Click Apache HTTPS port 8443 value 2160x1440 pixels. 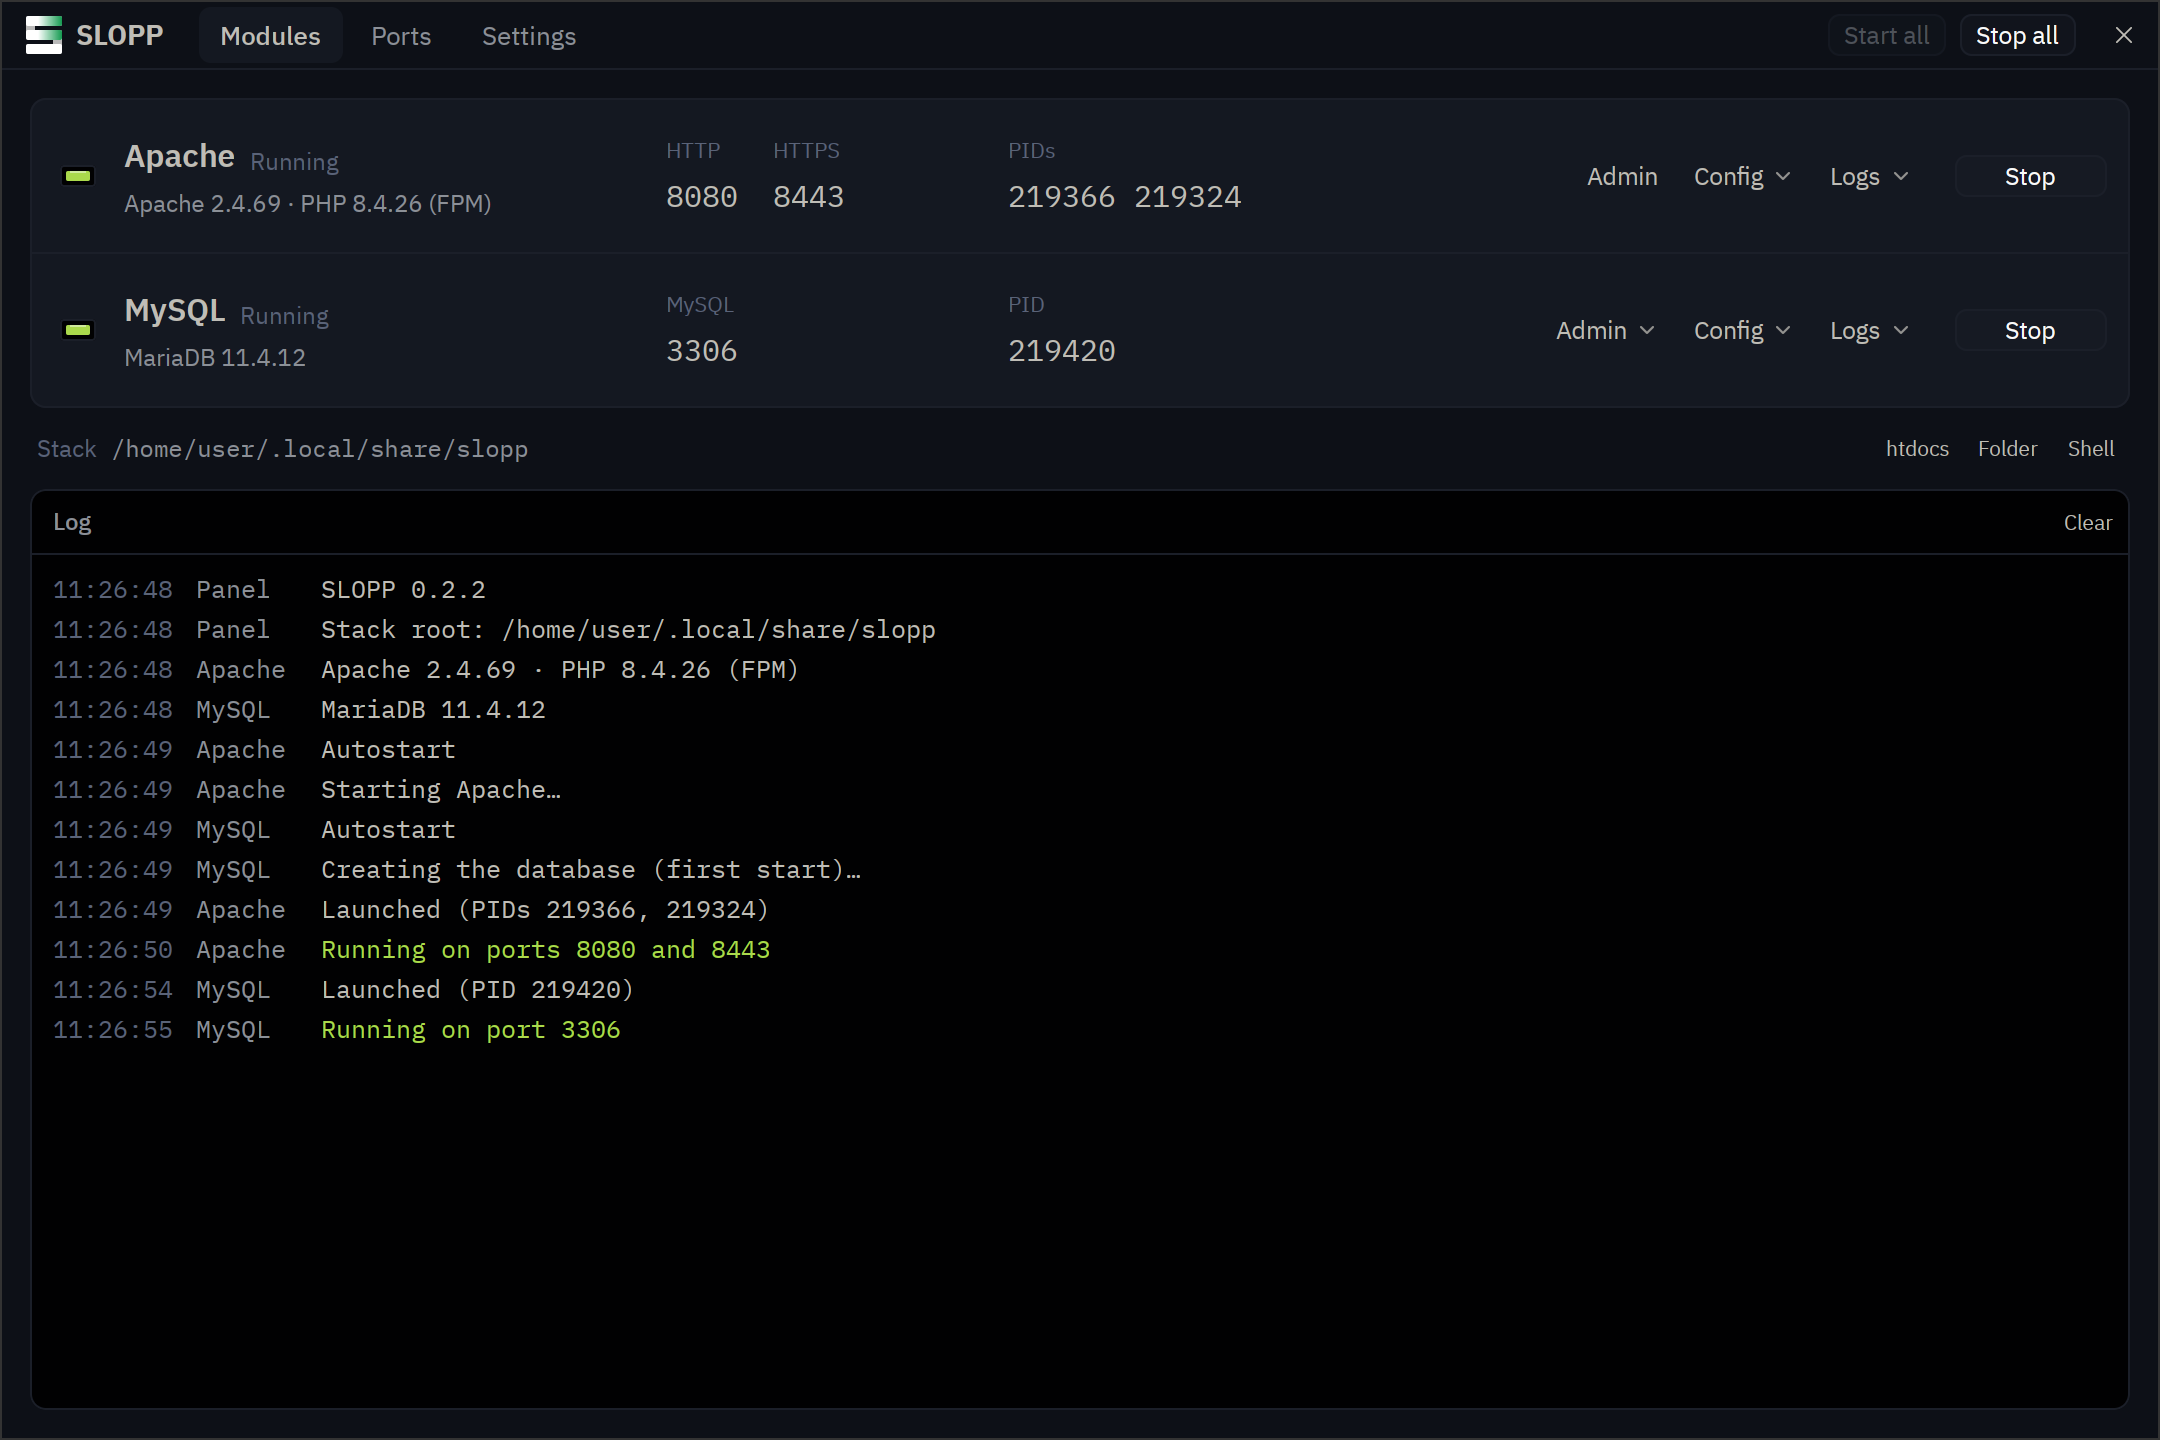(808, 197)
